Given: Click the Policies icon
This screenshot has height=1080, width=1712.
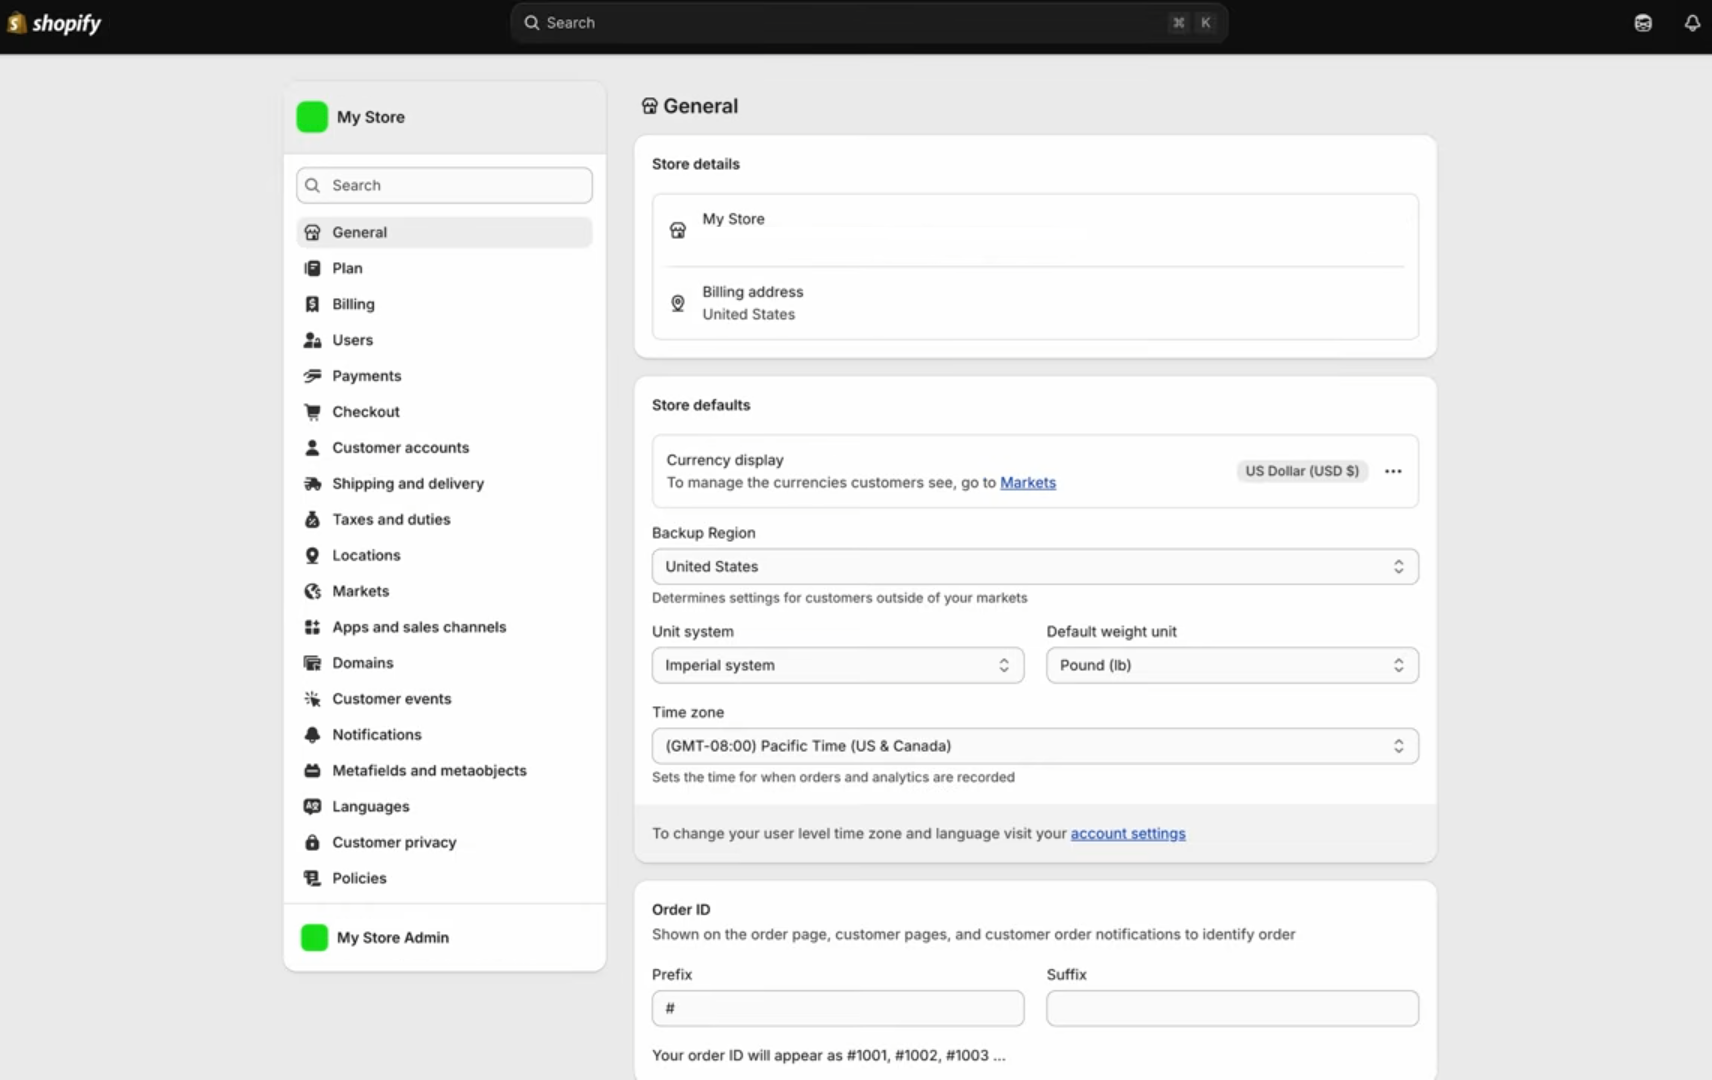Looking at the screenshot, I should click(x=312, y=878).
